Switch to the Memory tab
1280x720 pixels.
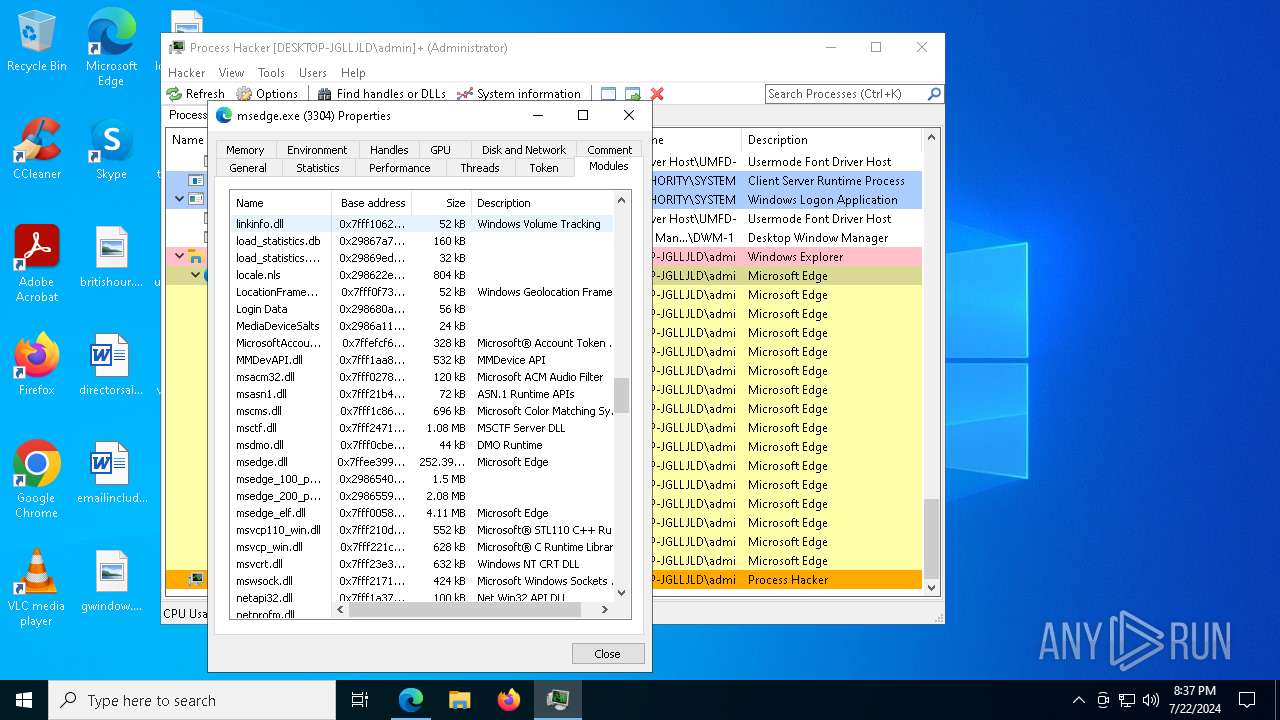click(x=245, y=150)
